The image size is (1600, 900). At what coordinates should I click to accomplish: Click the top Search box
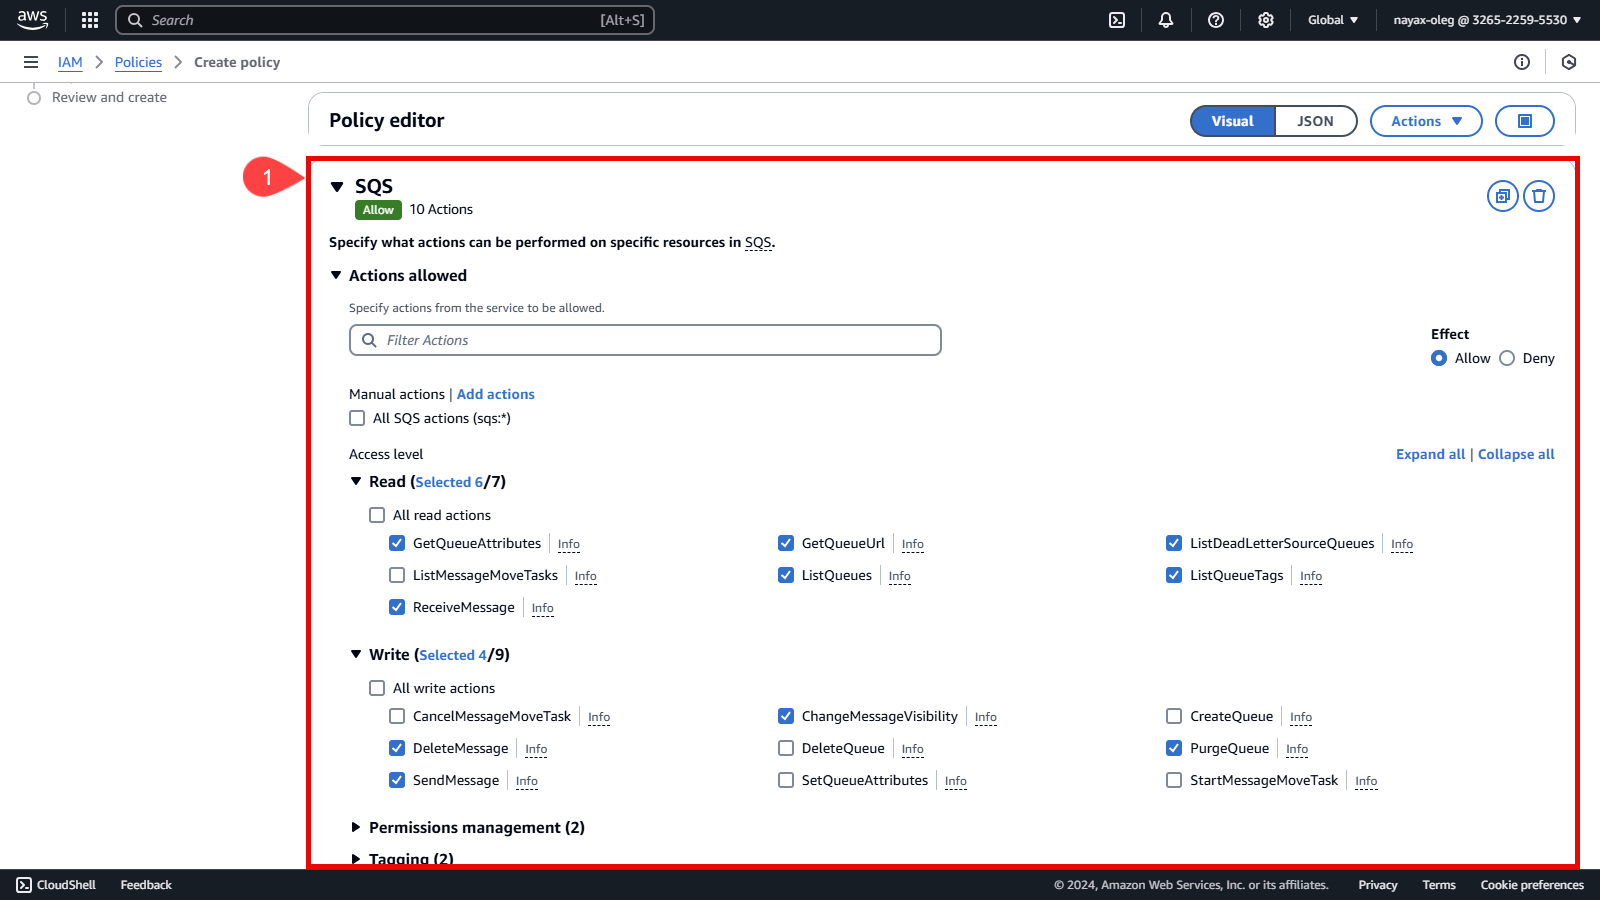pyautogui.click(x=385, y=20)
